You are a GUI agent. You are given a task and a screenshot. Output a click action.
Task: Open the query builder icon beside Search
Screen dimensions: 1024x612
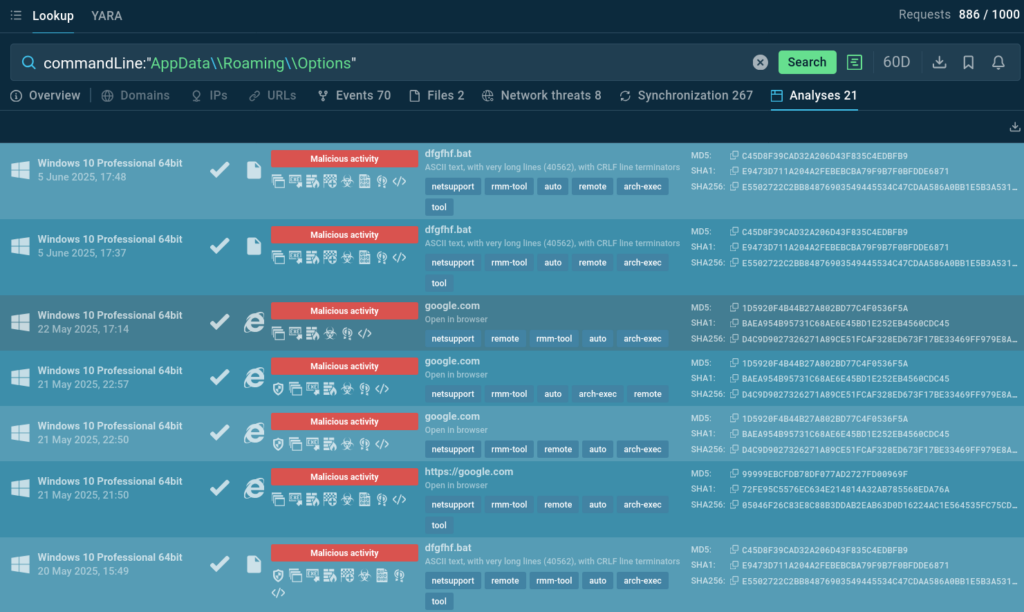click(854, 62)
